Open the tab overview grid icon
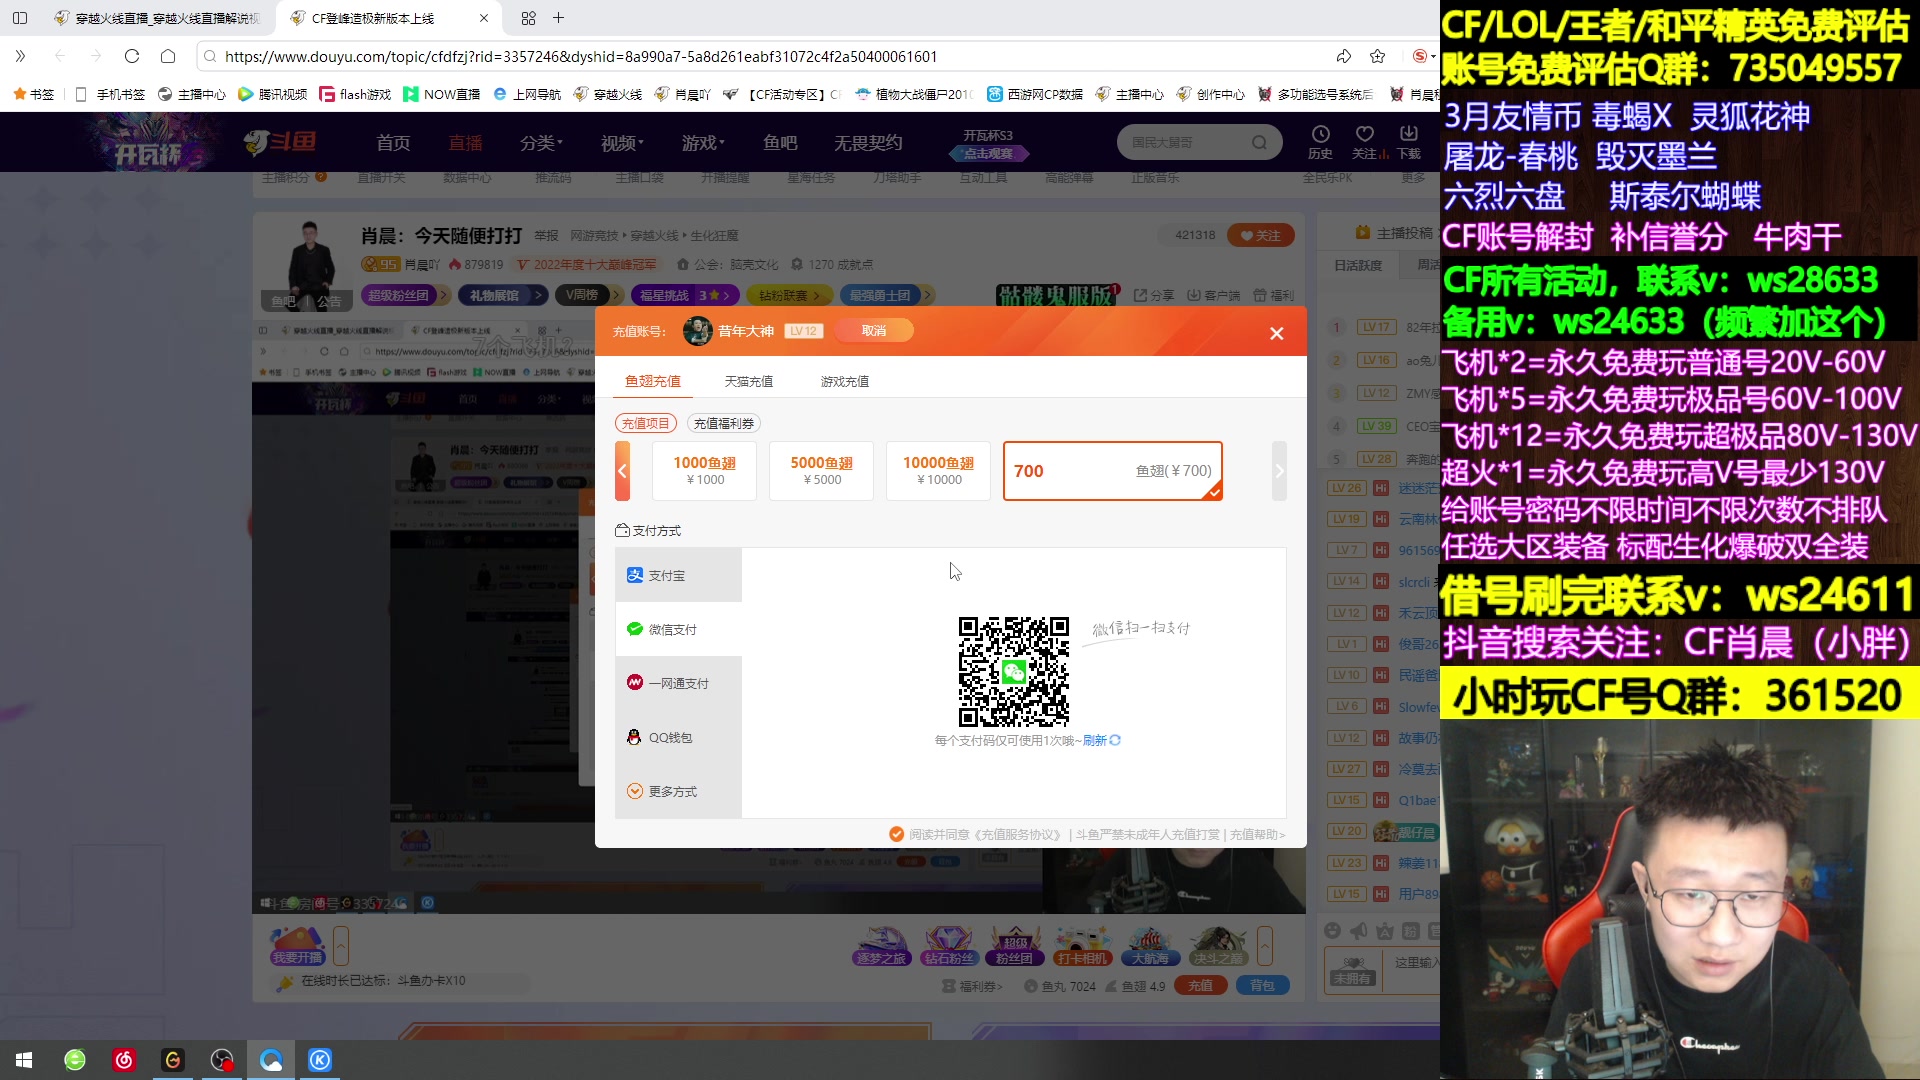The image size is (1920, 1080). [528, 18]
